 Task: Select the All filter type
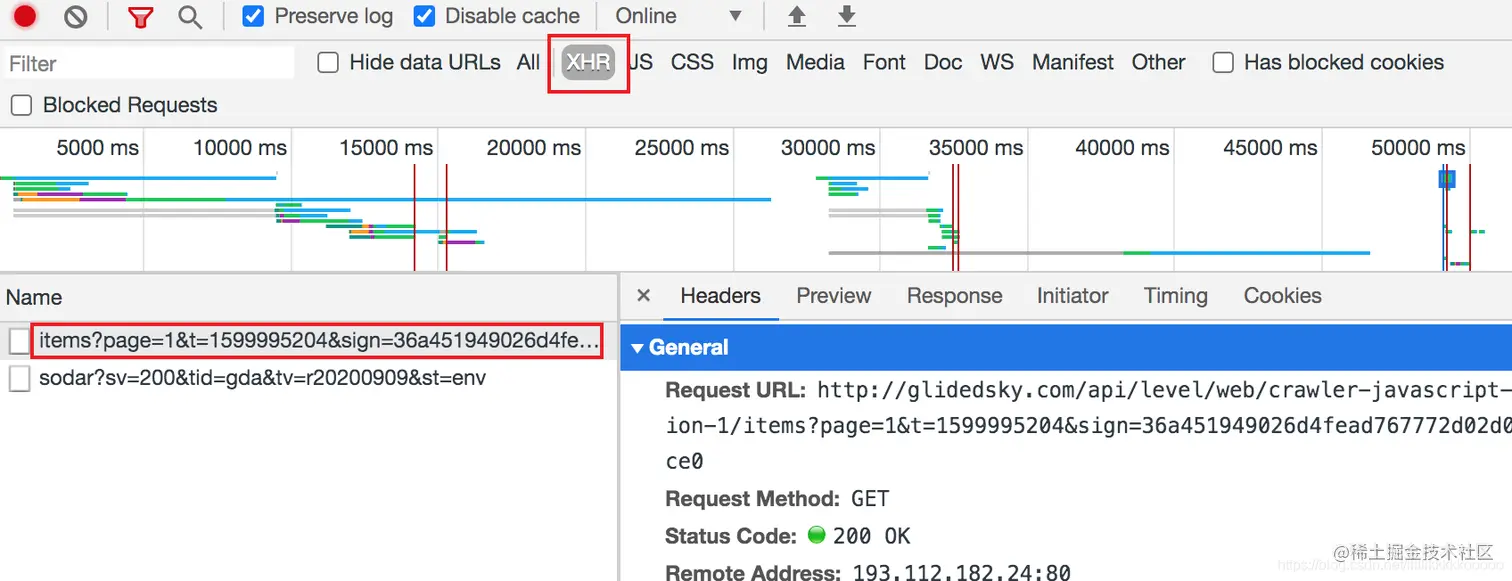[x=528, y=62]
